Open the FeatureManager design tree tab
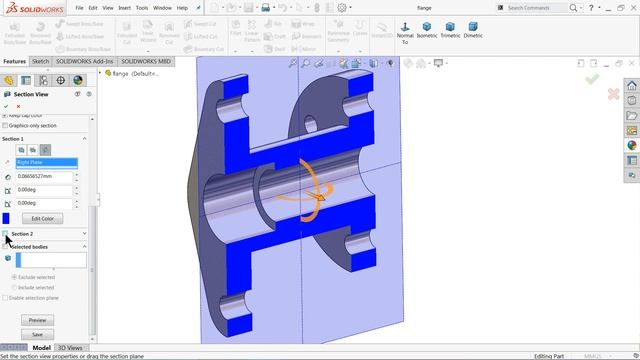 (9, 80)
